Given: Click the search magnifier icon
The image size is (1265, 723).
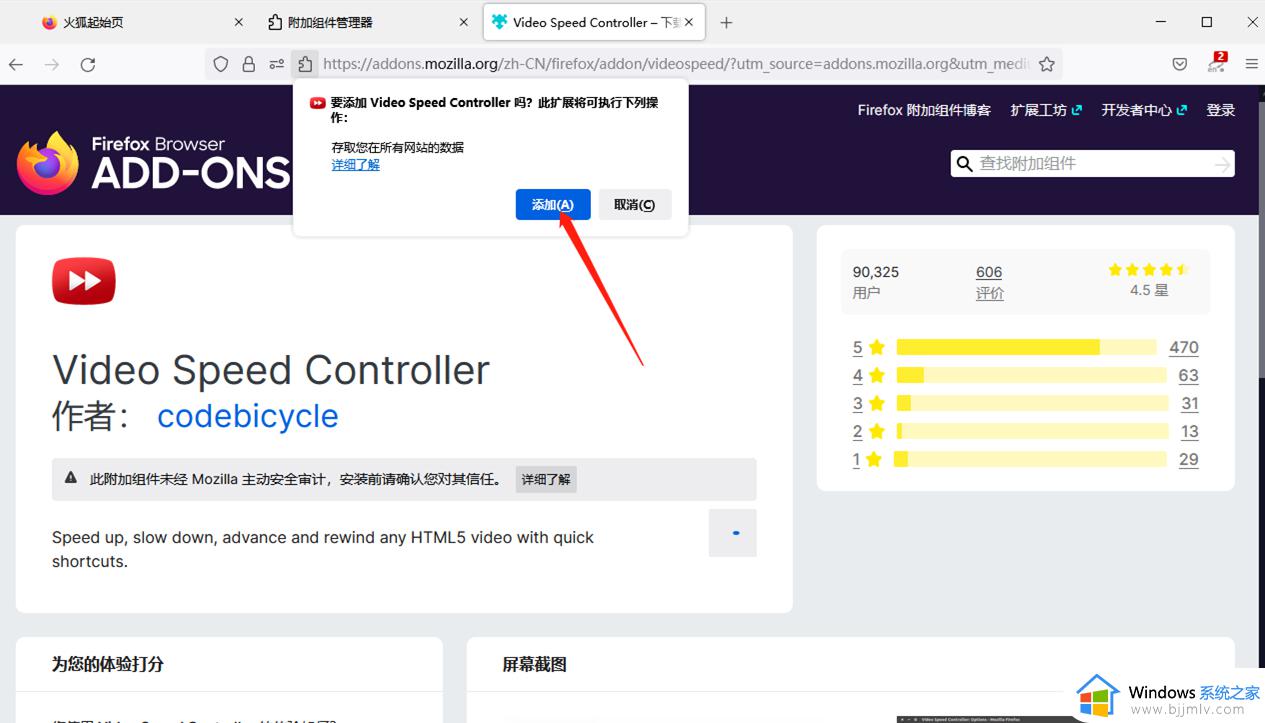Looking at the screenshot, I should coord(964,164).
